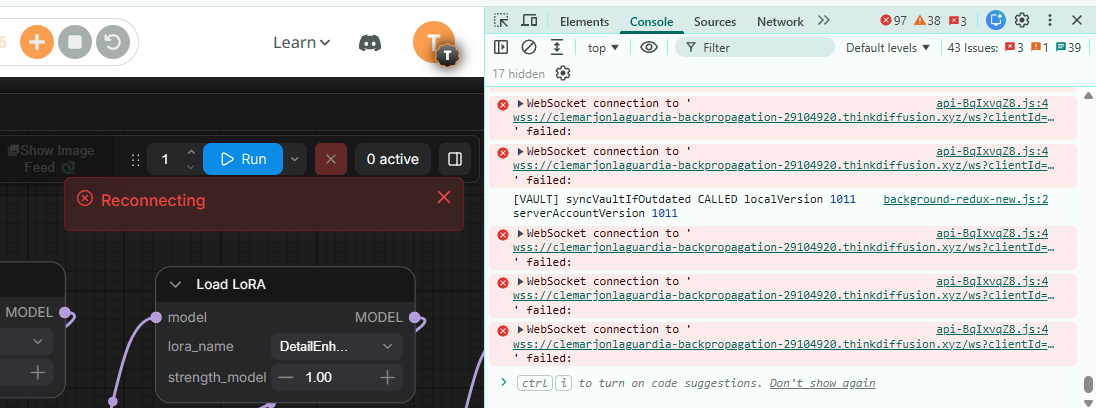This screenshot has height=408, width=1096.
Task: Toggle the side panel layout icon
Action: [x=455, y=159]
